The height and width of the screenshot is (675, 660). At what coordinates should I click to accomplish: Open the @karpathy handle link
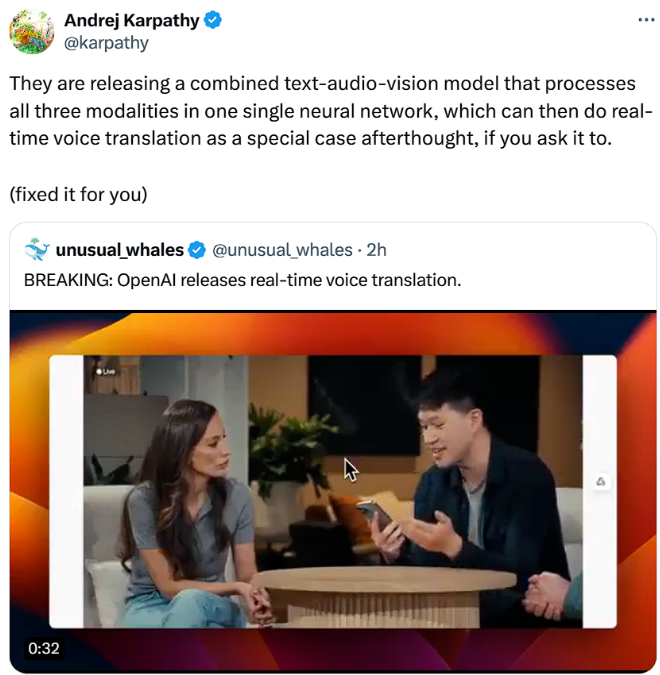coord(106,43)
